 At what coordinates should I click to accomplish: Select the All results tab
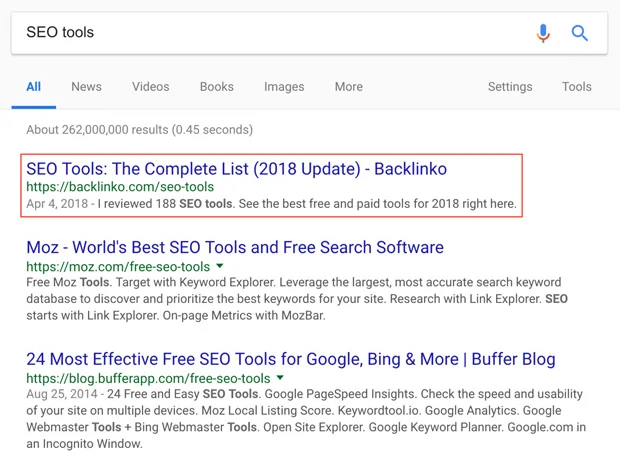34,87
